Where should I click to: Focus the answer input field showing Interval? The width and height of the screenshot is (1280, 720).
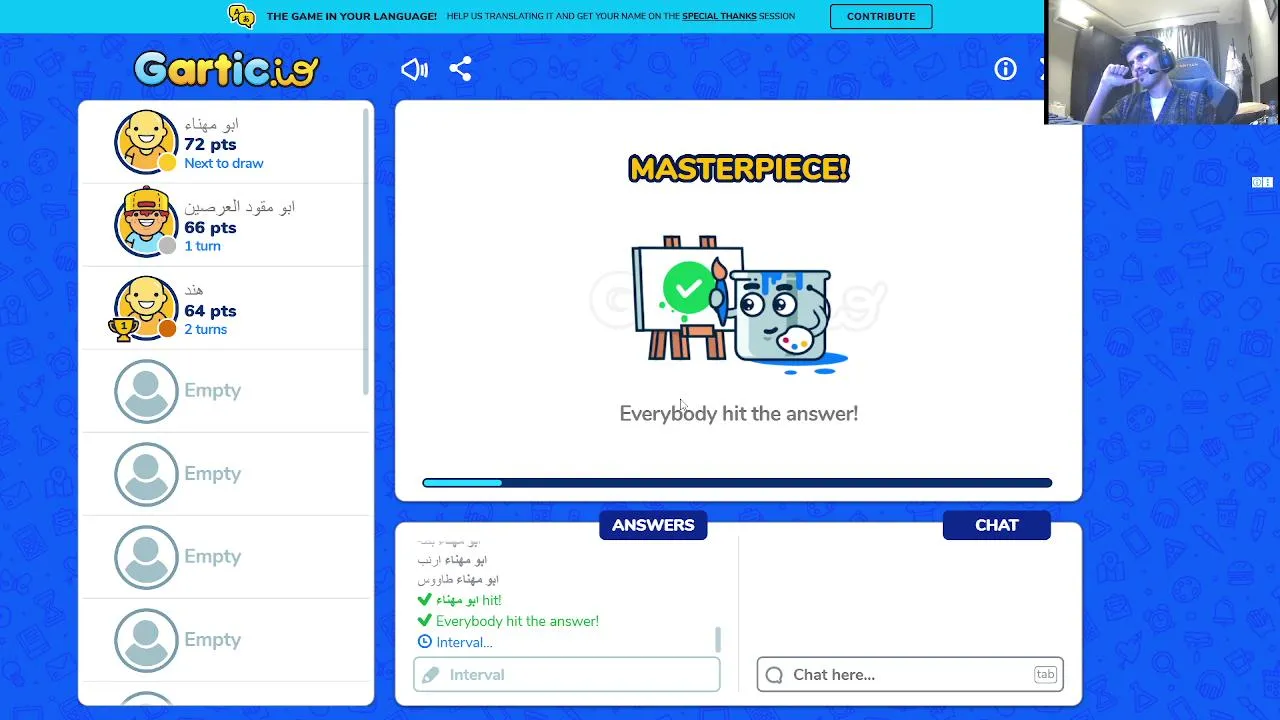pyautogui.click(x=567, y=675)
